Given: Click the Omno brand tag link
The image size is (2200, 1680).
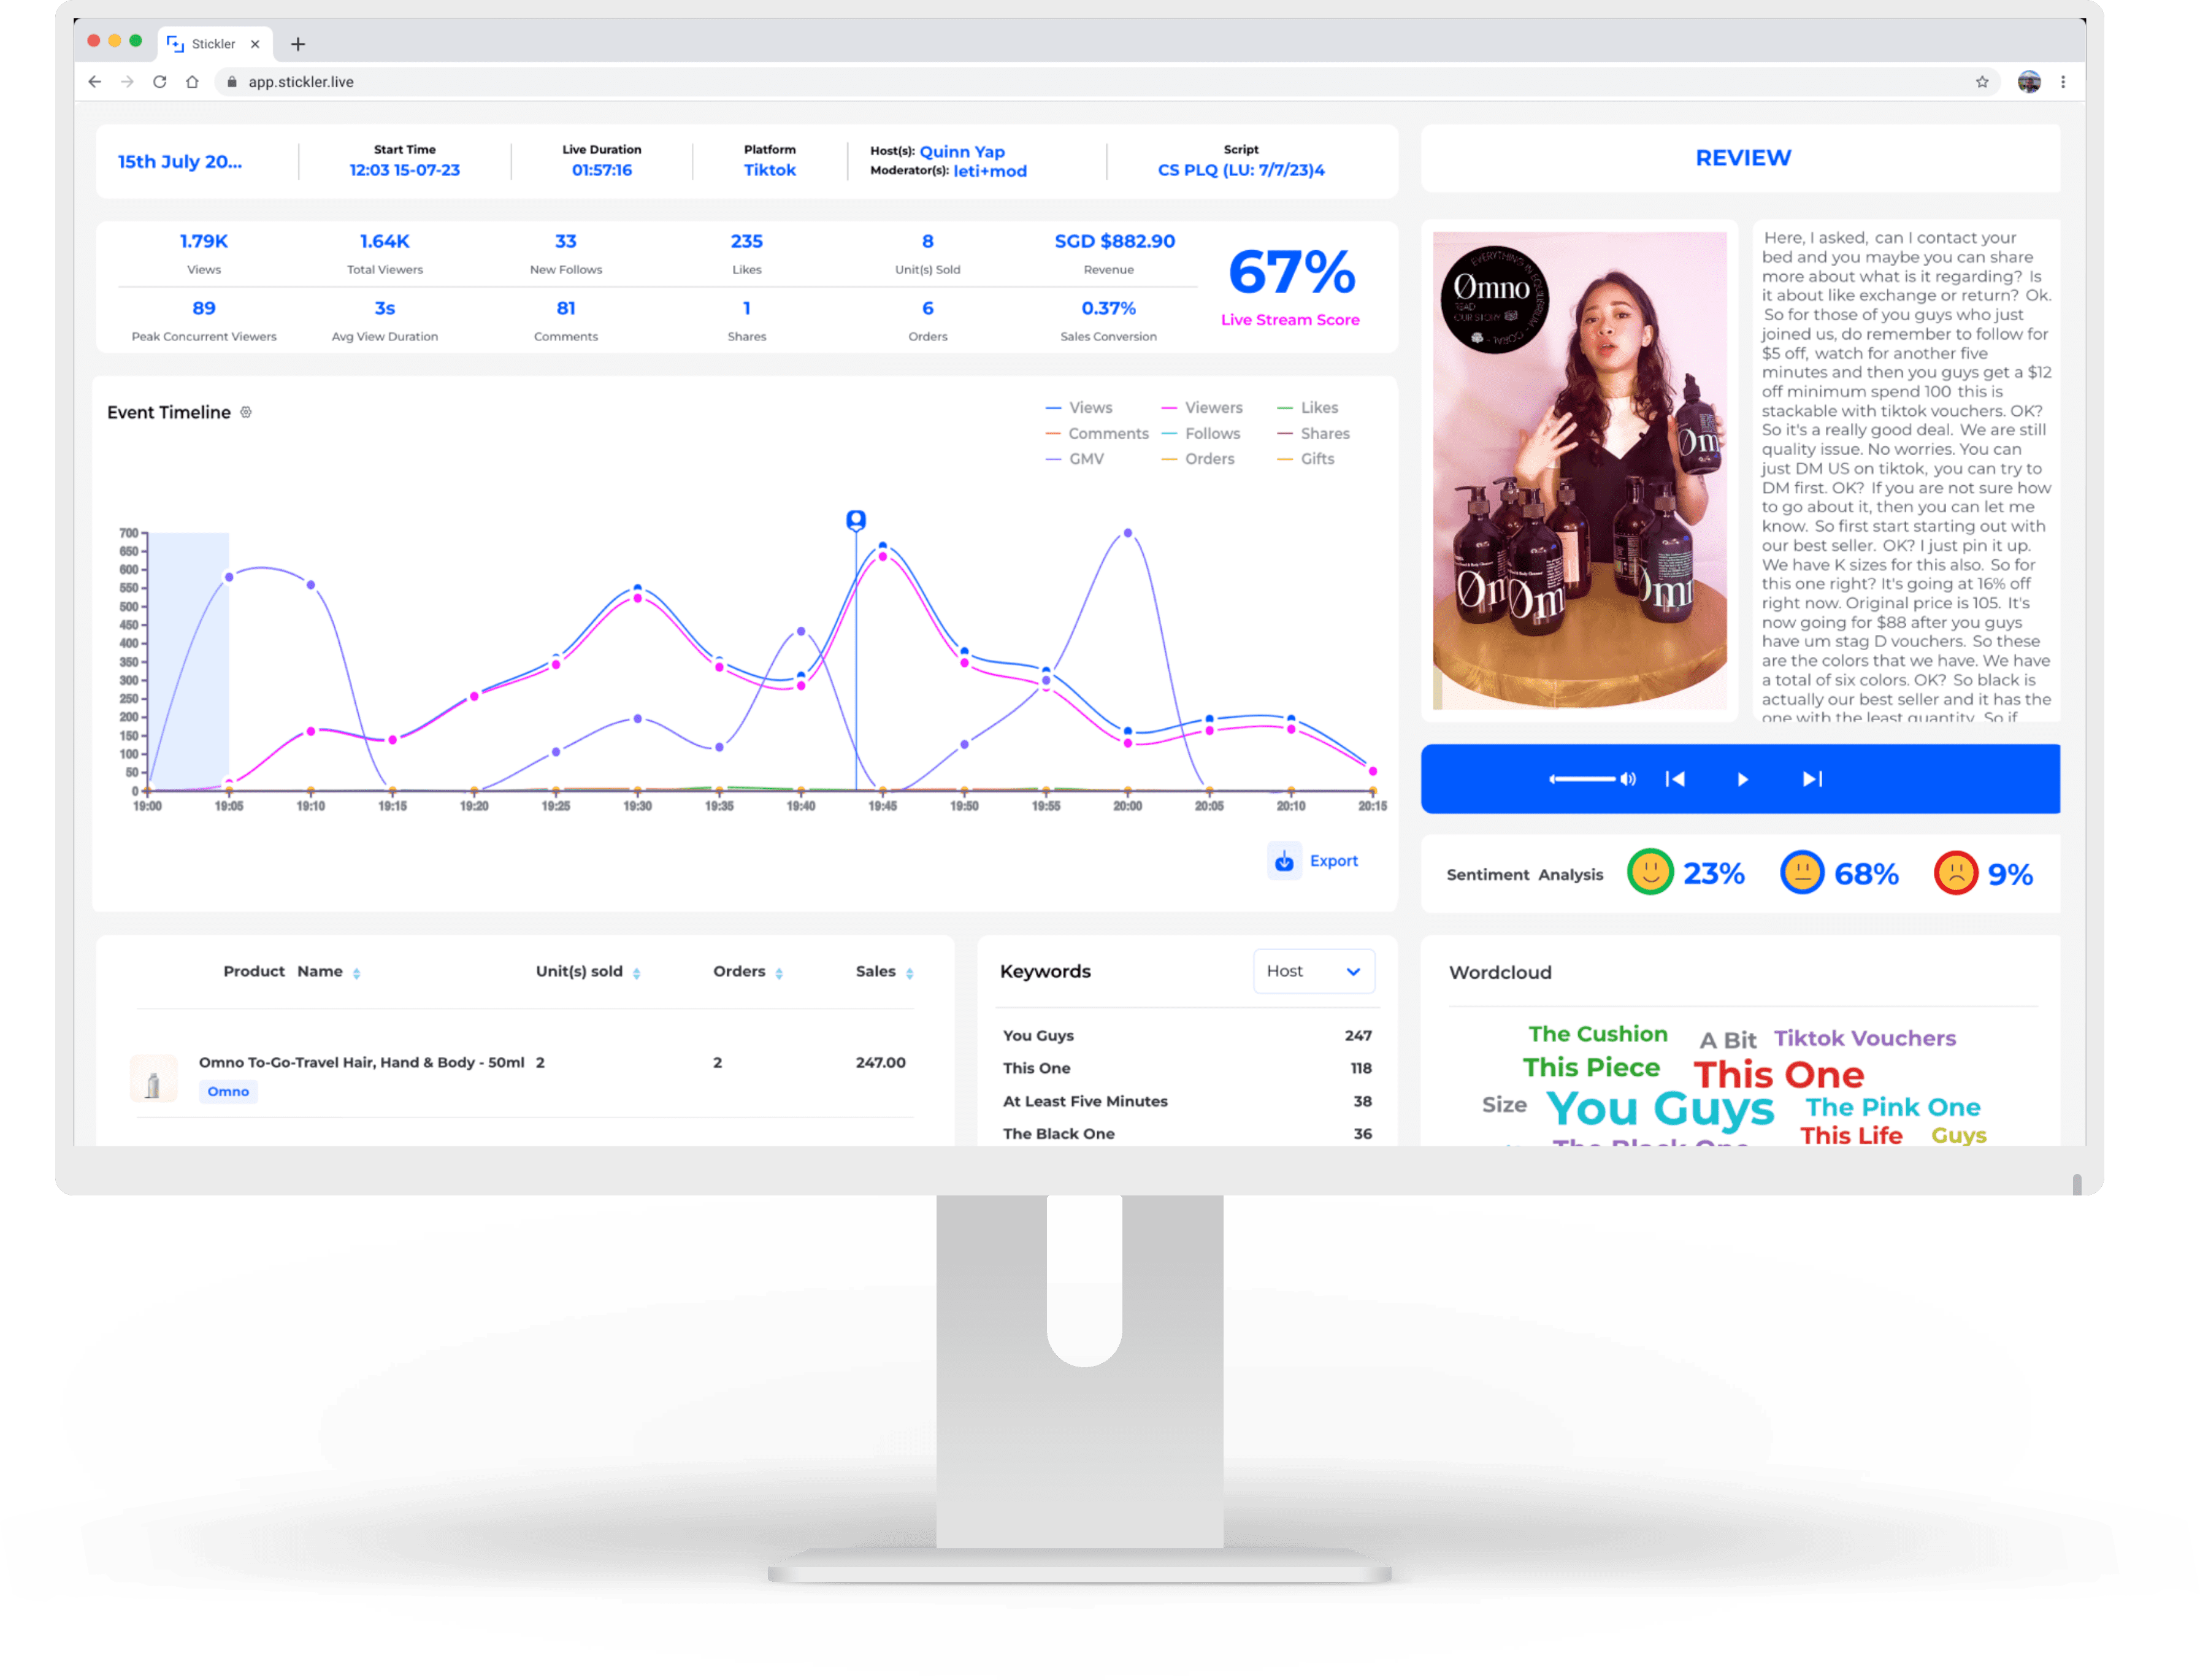Looking at the screenshot, I should (228, 1091).
